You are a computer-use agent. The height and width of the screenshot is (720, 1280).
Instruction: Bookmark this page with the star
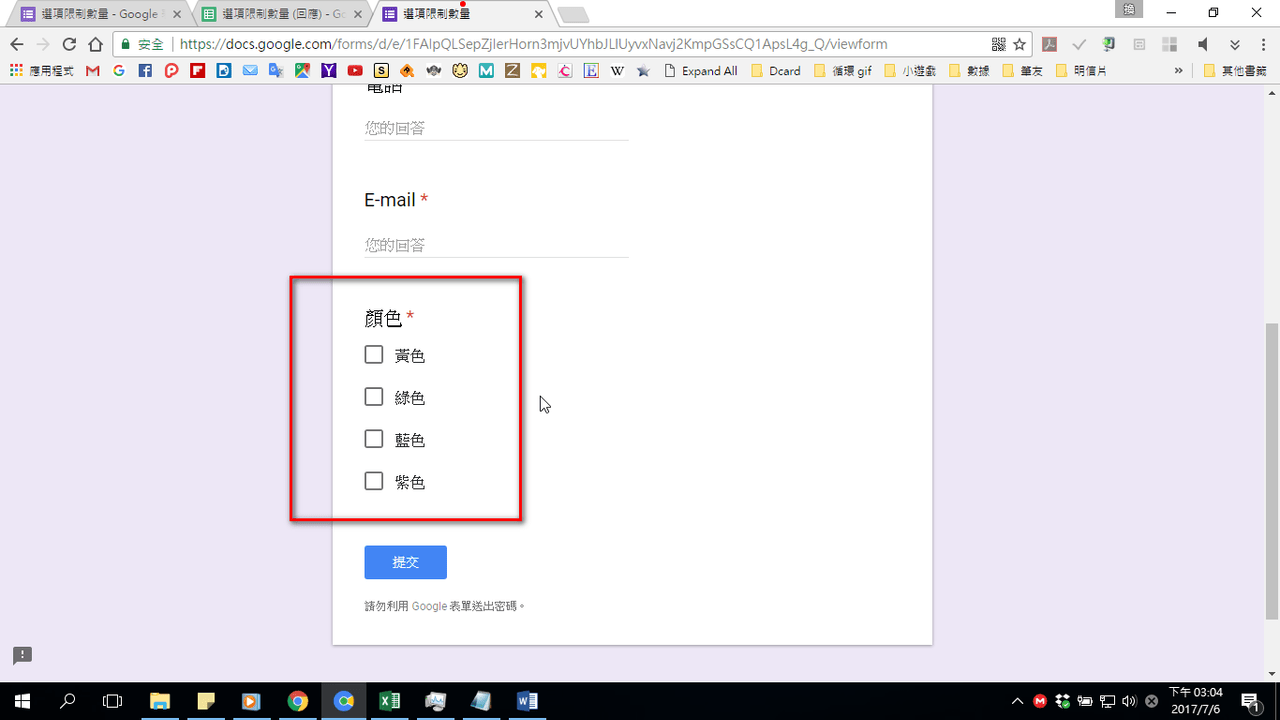click(x=1019, y=44)
